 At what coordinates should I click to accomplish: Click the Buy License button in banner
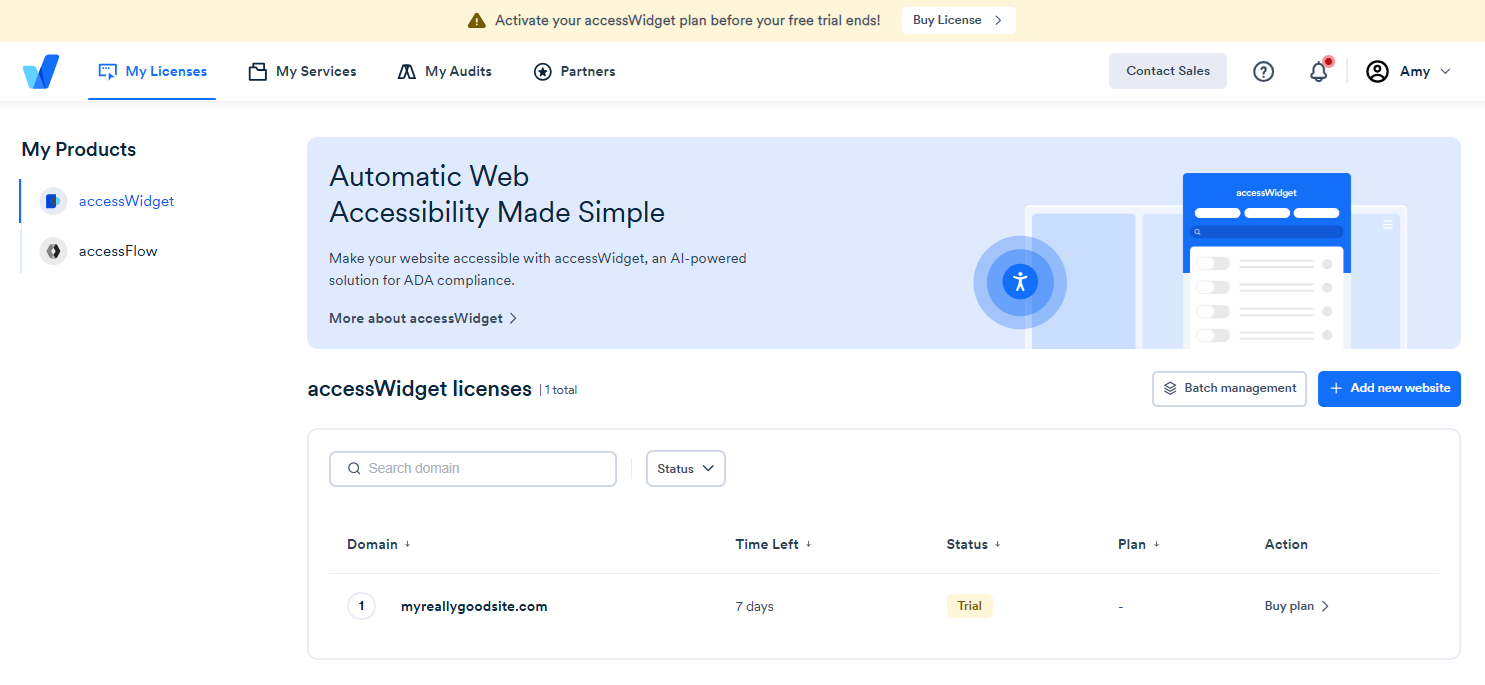click(958, 20)
